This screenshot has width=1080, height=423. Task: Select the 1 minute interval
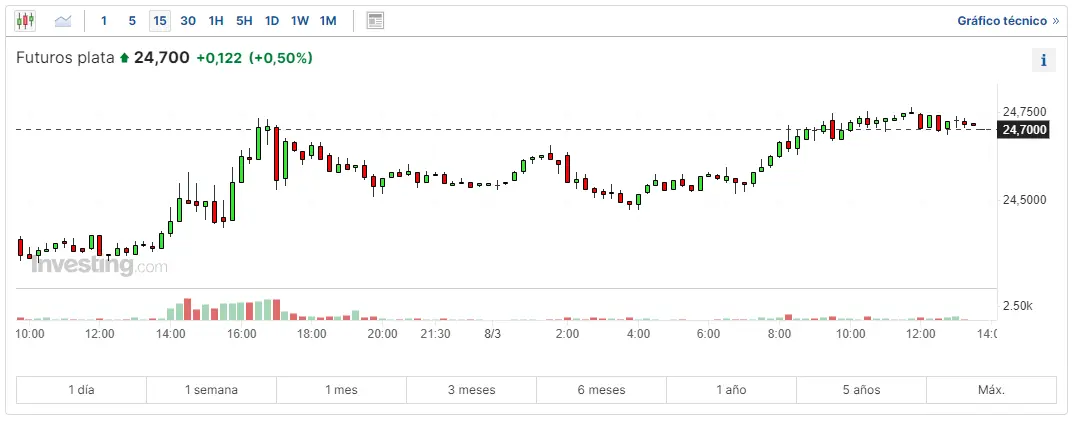pos(104,20)
